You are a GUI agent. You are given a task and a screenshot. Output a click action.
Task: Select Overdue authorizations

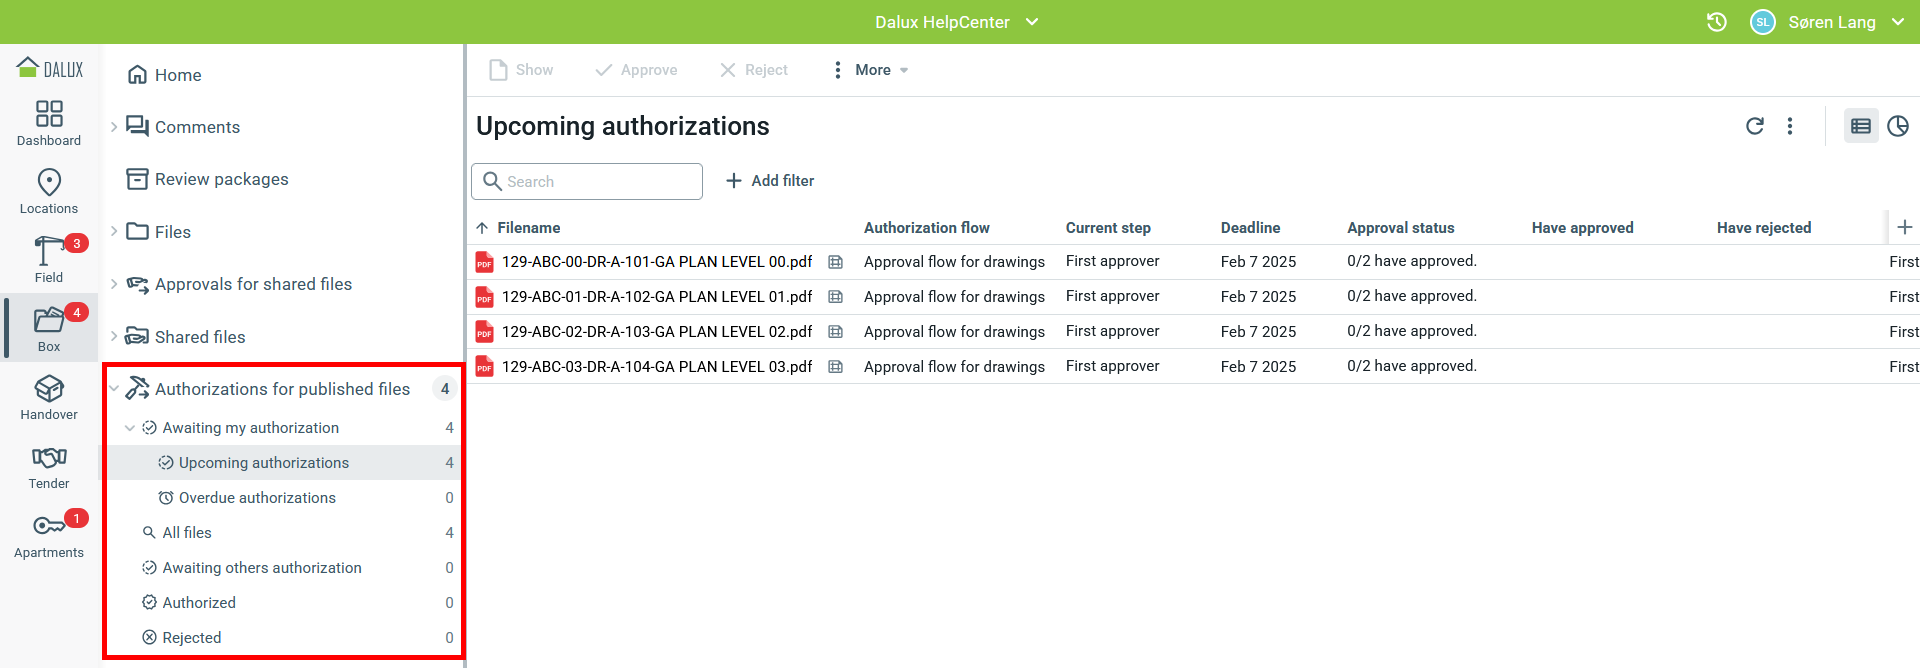click(x=257, y=498)
